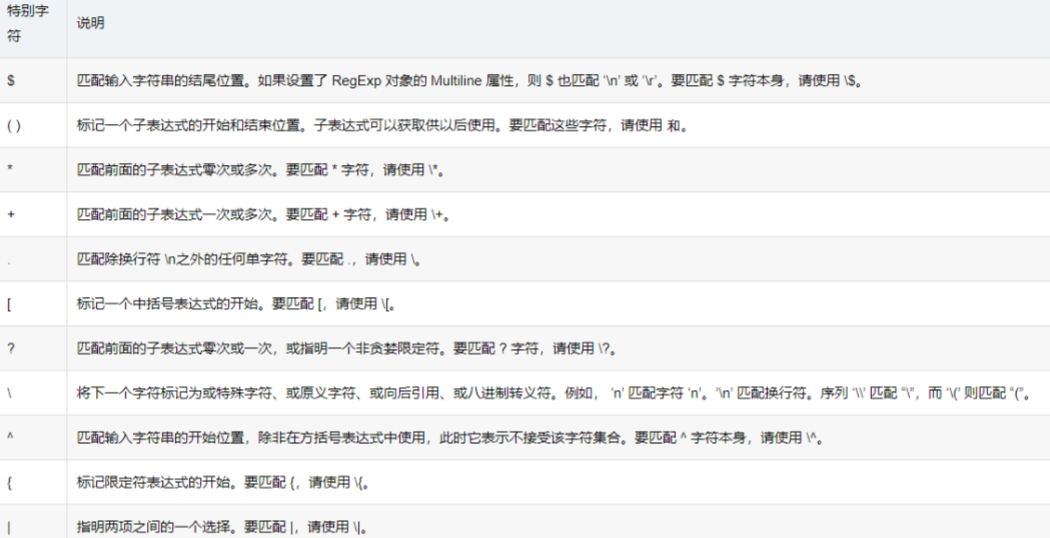The width and height of the screenshot is (1050, 538).
Task: Click the description 匹配前面的子表达式一次或多次
Action: click(262, 215)
